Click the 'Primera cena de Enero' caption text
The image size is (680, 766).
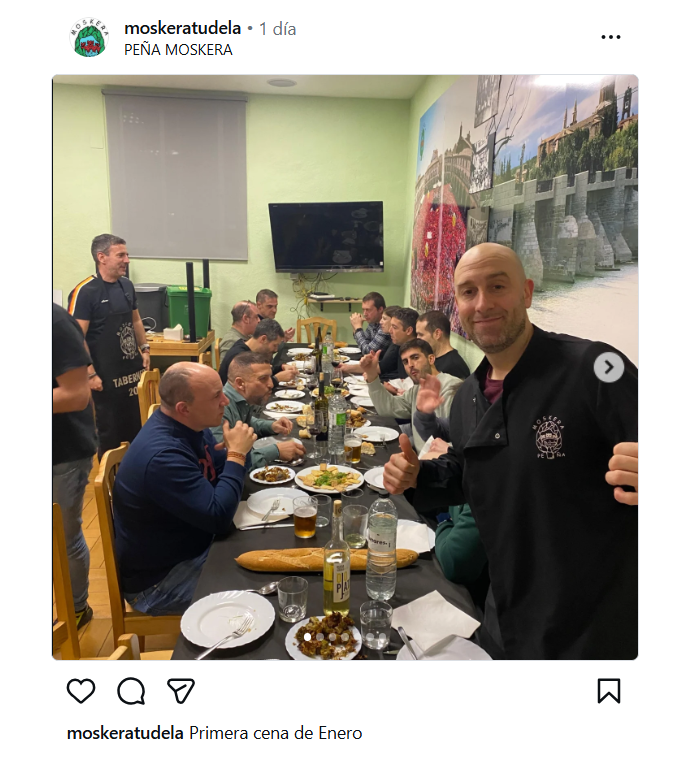[276, 733]
